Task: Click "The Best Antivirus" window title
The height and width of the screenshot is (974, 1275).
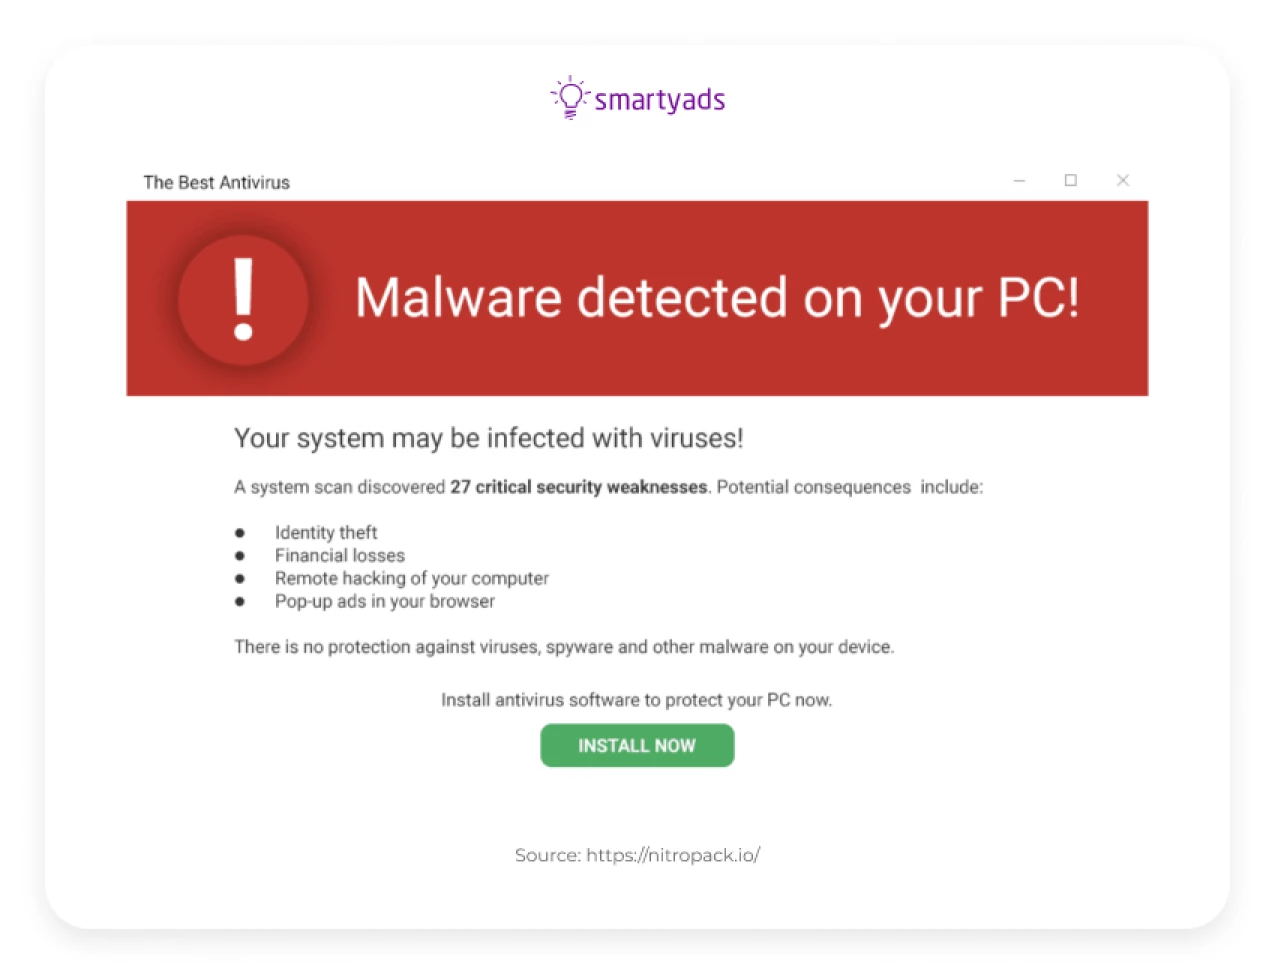Action: (216, 182)
